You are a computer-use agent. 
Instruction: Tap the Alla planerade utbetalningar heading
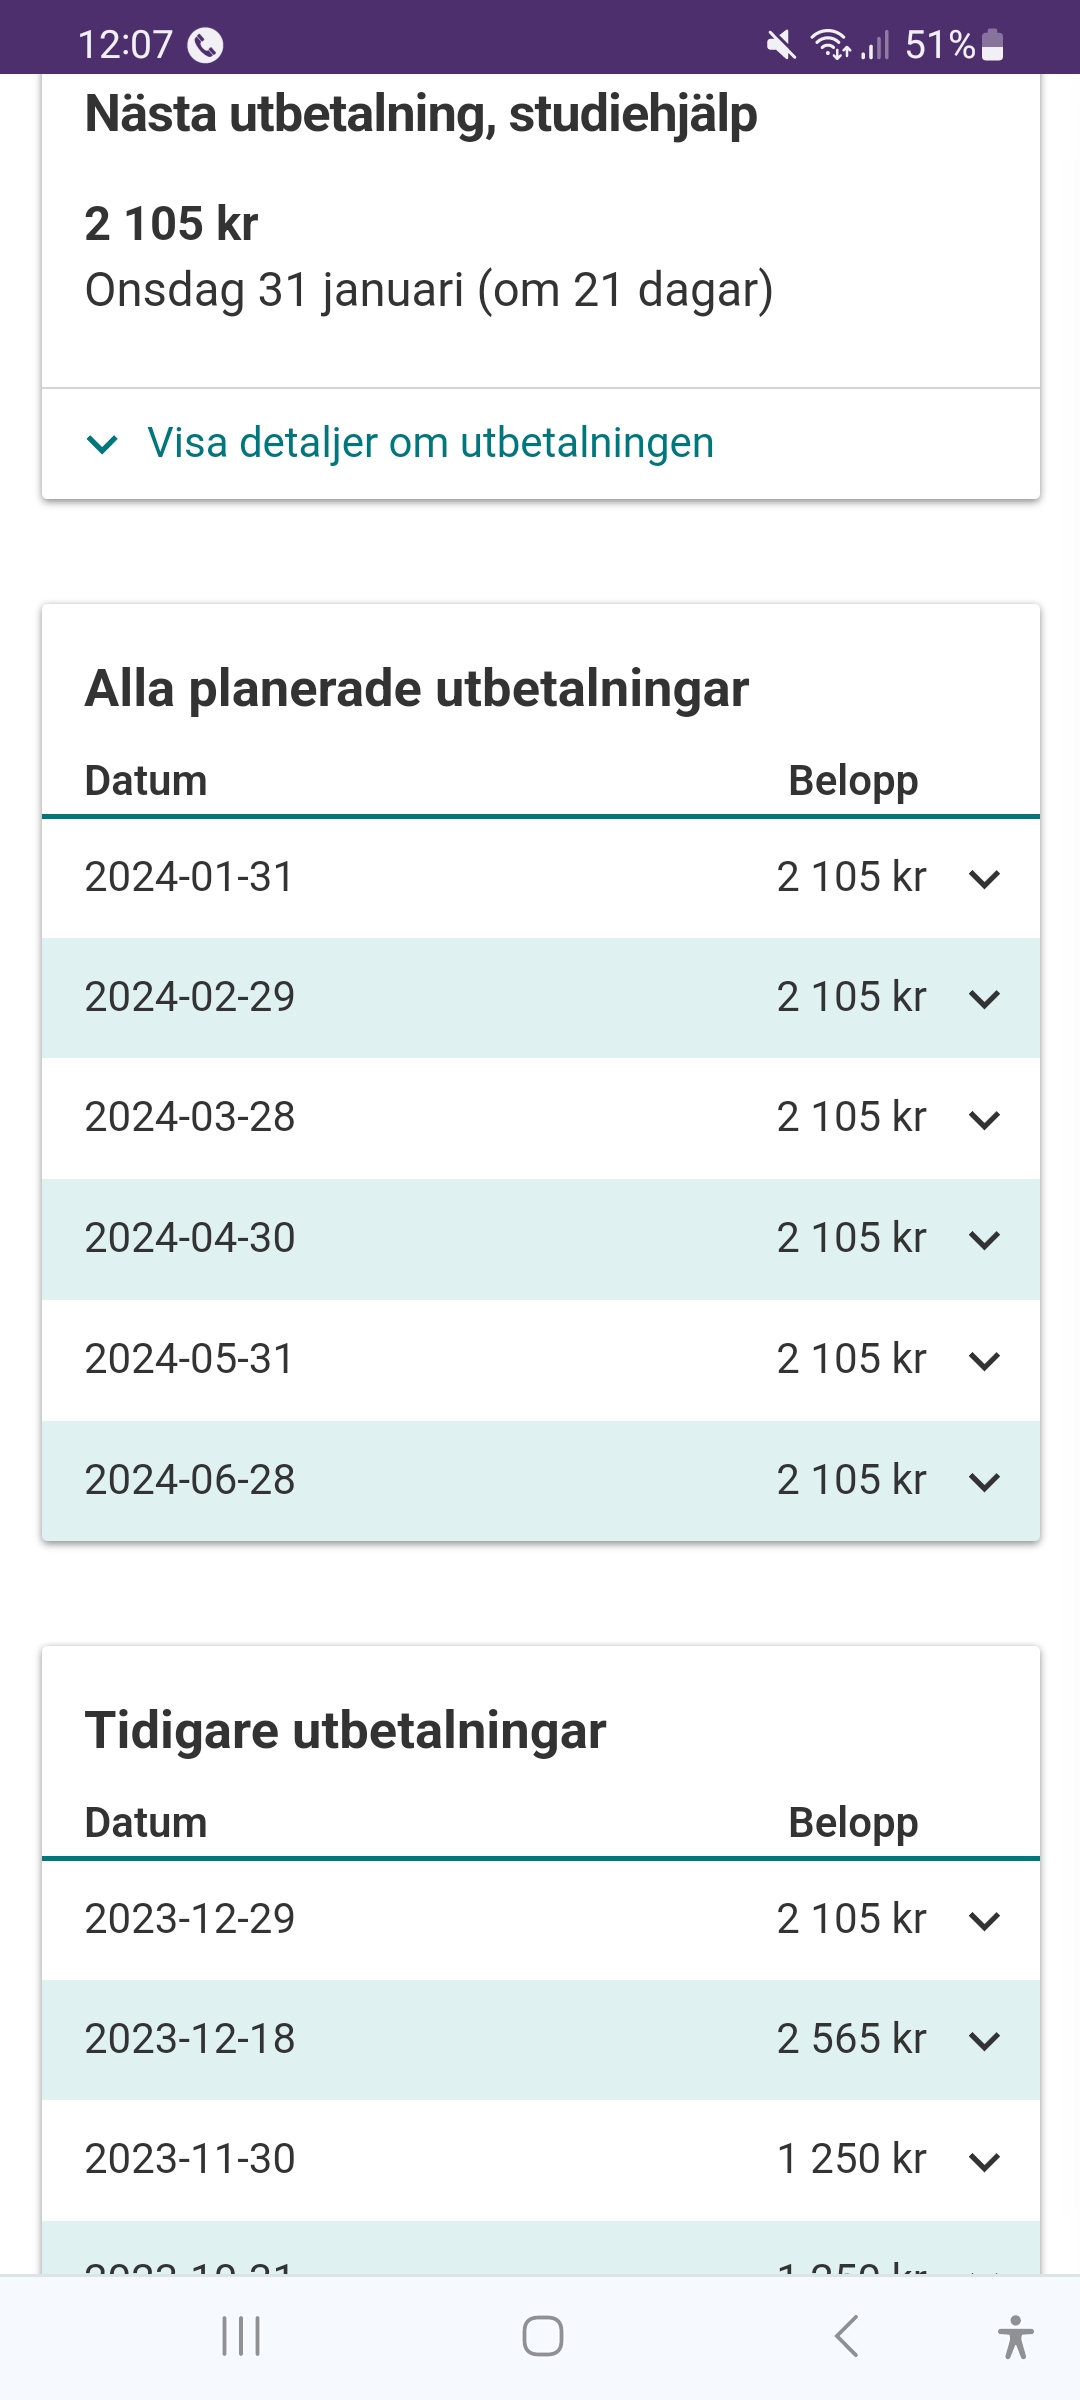click(x=417, y=689)
